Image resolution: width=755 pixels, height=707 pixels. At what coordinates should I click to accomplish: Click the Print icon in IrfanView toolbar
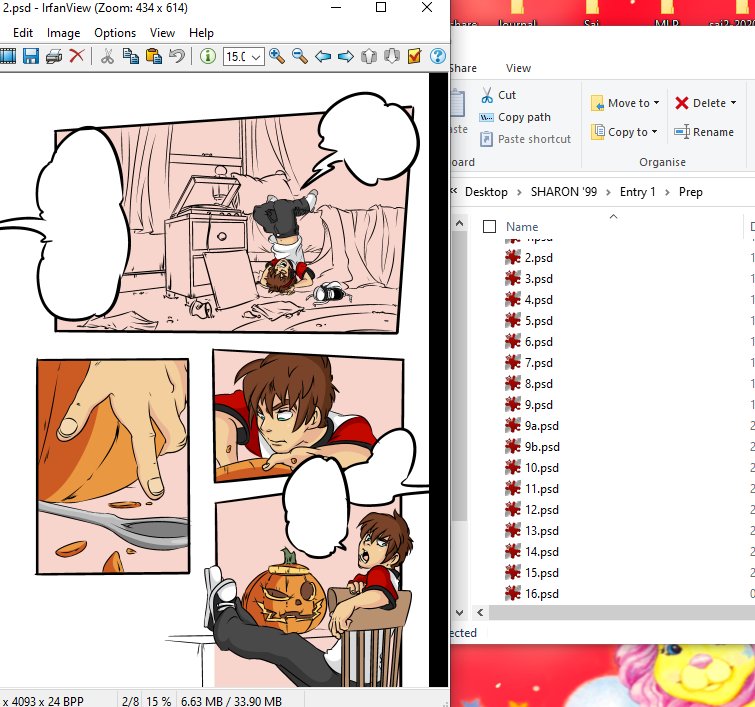pyautogui.click(x=54, y=56)
